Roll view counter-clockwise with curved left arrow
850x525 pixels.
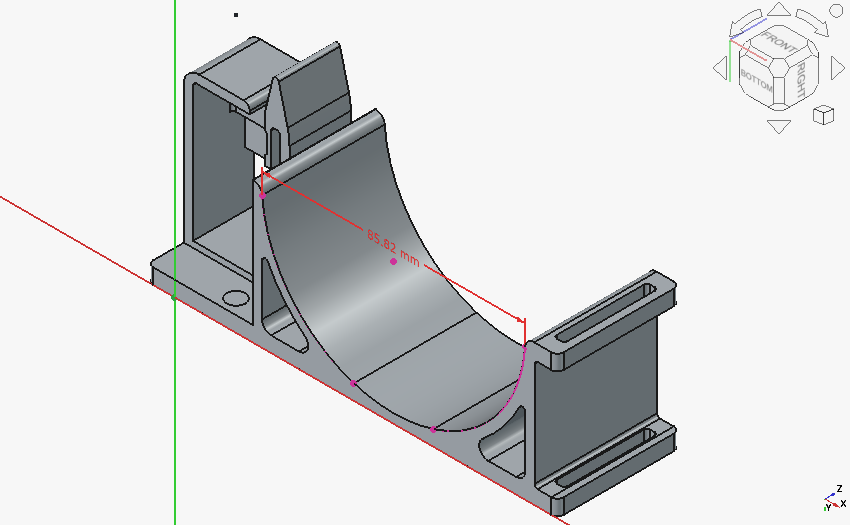(745, 23)
